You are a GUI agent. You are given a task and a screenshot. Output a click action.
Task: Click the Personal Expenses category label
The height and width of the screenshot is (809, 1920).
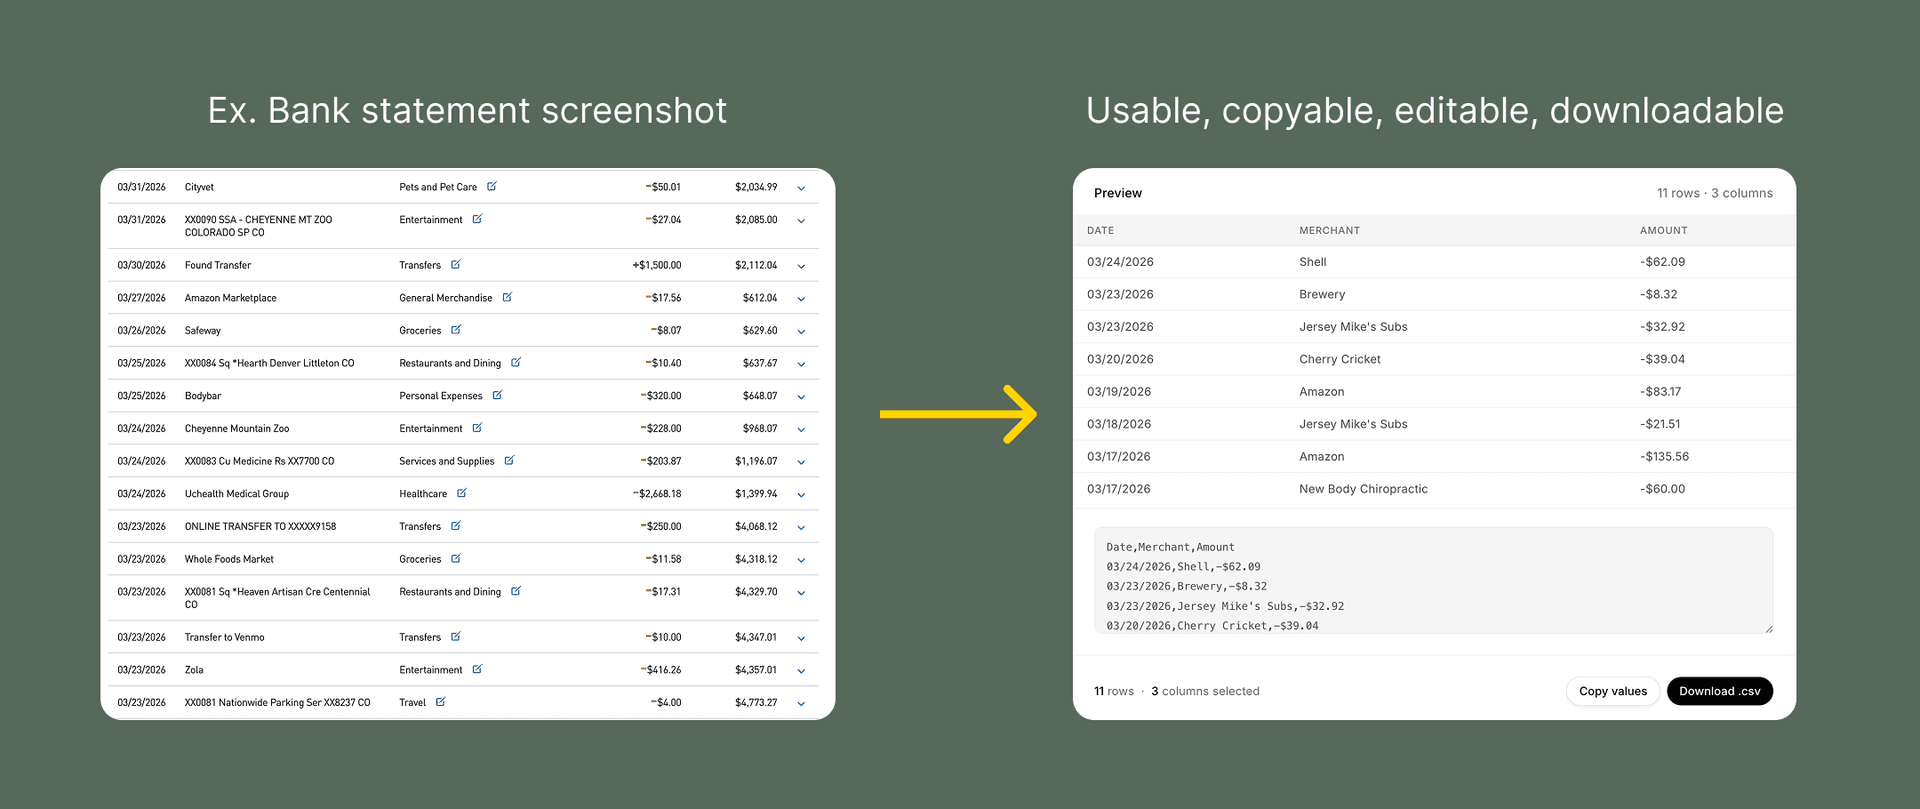(440, 396)
